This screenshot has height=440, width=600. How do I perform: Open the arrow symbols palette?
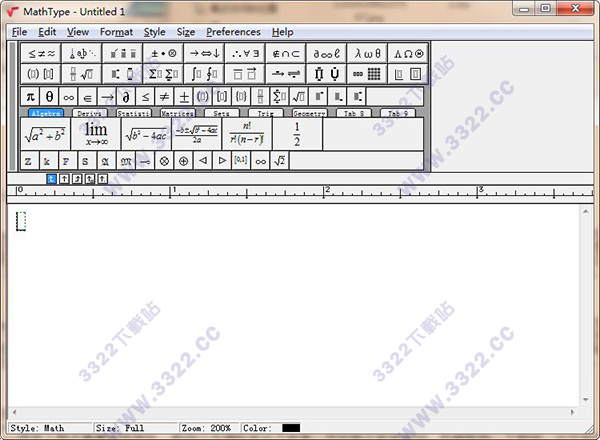[x=204, y=54]
